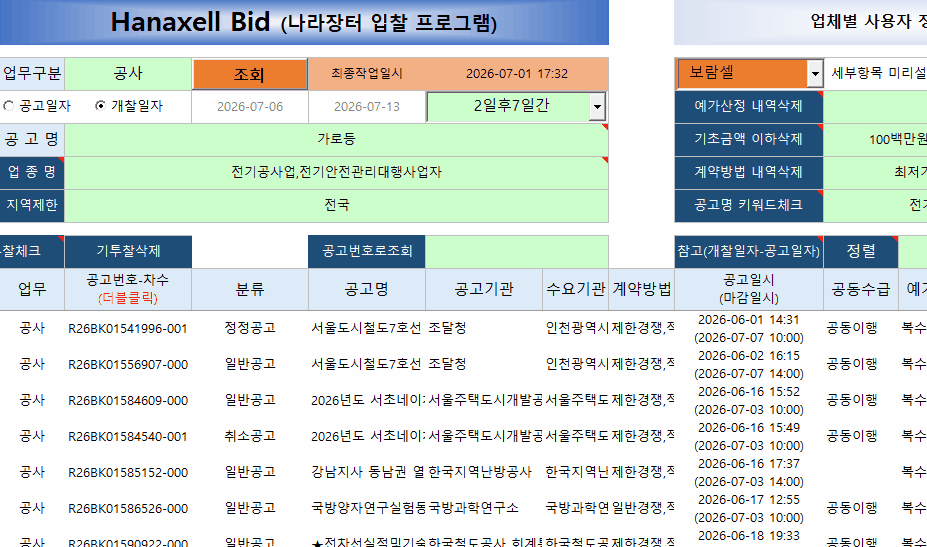Click the 기초금액 이하삭제 button

point(748,140)
